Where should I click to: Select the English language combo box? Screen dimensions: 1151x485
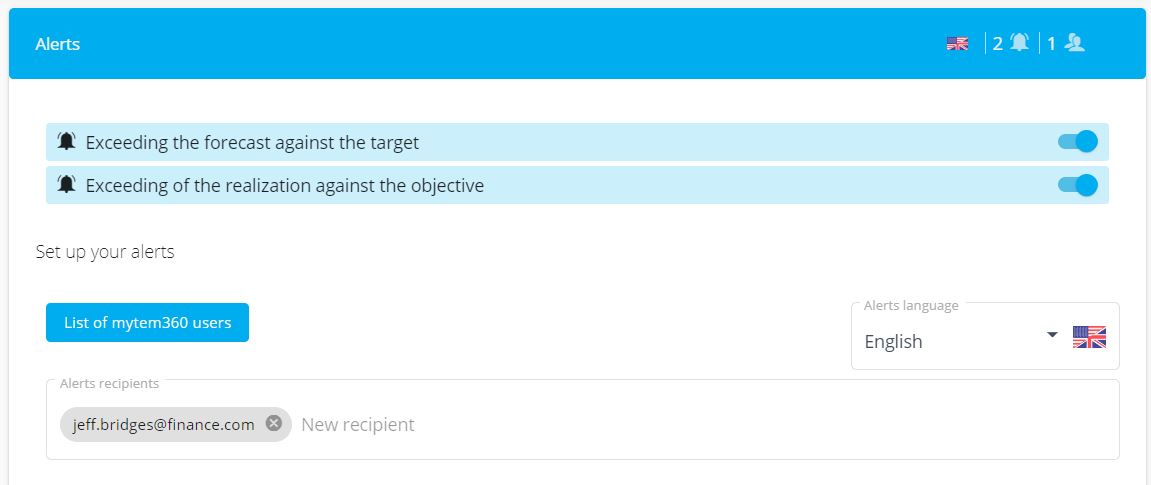pos(985,337)
